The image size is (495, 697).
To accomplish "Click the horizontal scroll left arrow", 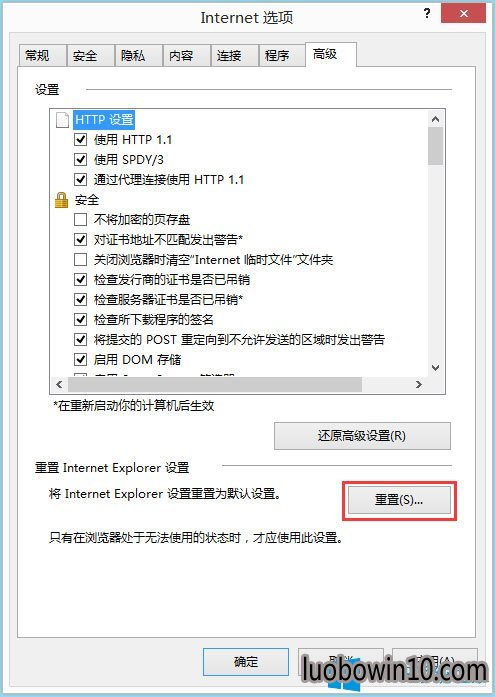I will 59,384.
